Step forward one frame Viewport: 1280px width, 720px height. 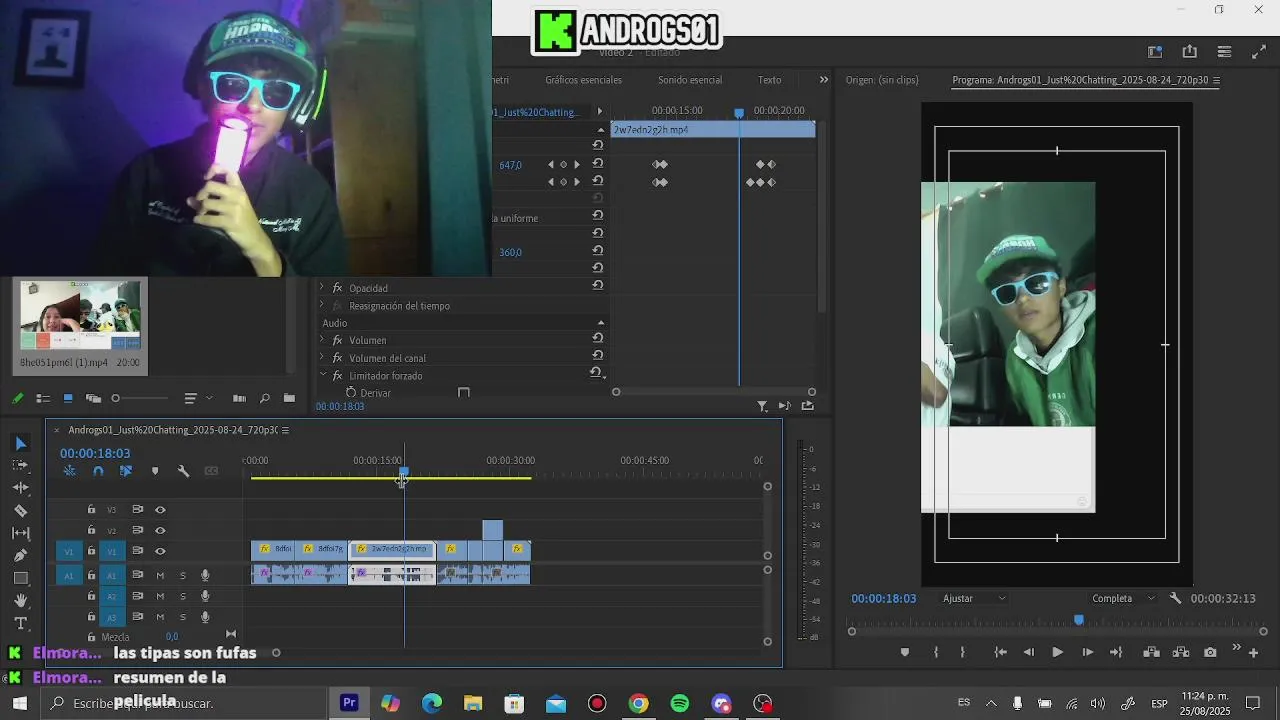(1087, 652)
